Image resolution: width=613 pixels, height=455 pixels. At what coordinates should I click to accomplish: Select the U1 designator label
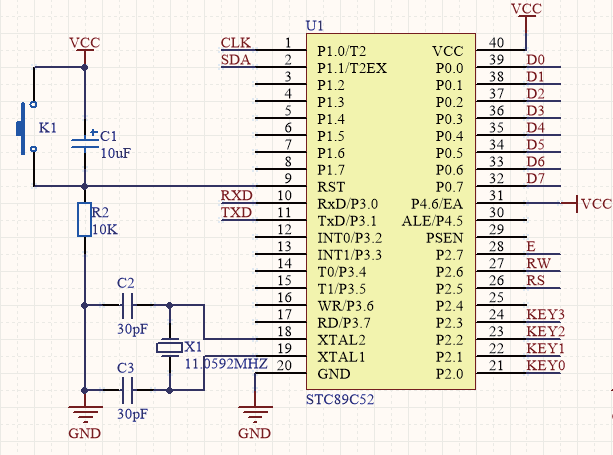pos(315,26)
